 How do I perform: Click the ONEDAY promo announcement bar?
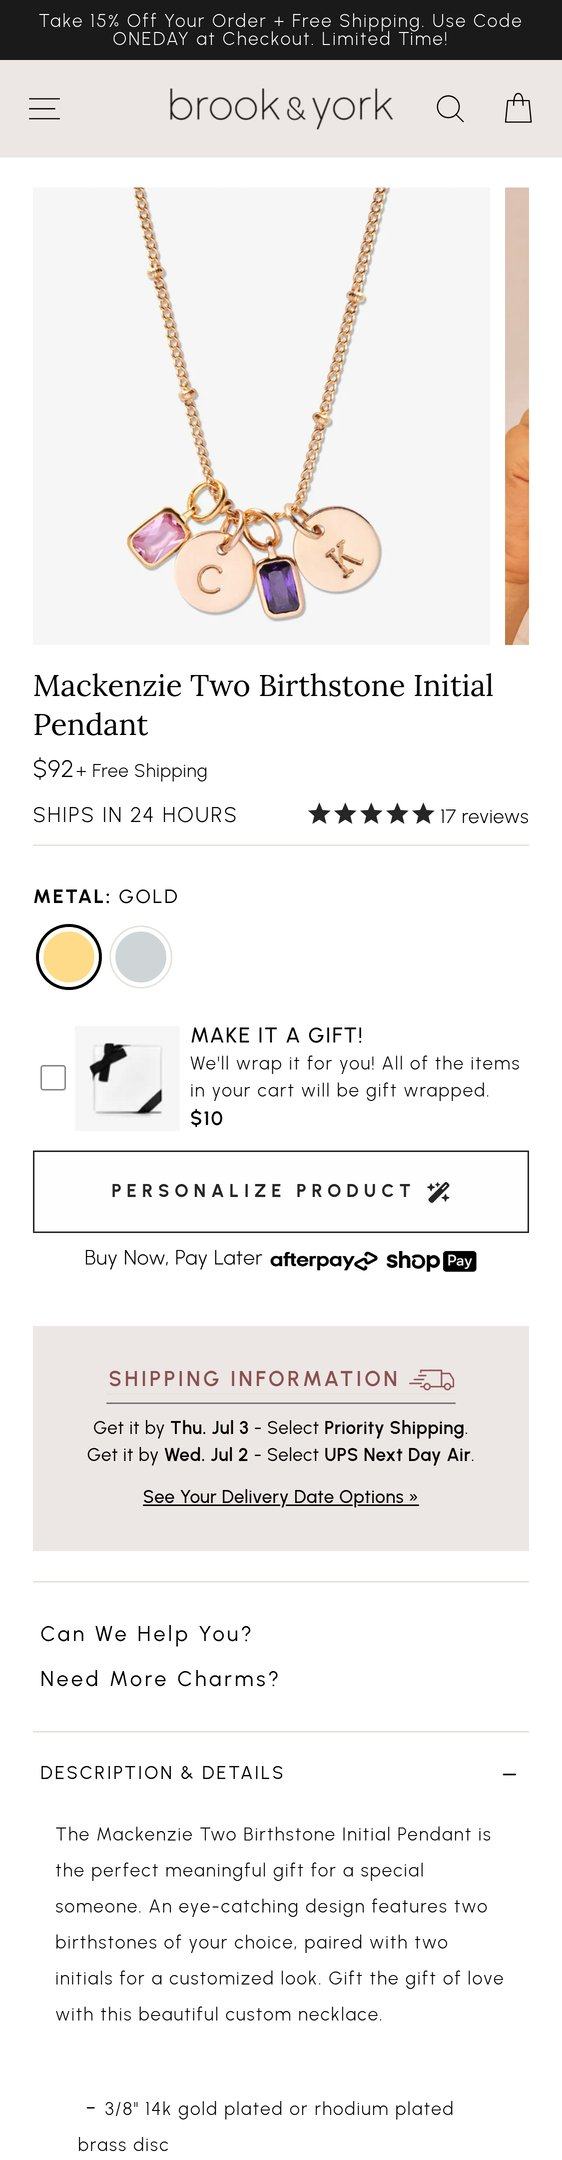tap(281, 30)
